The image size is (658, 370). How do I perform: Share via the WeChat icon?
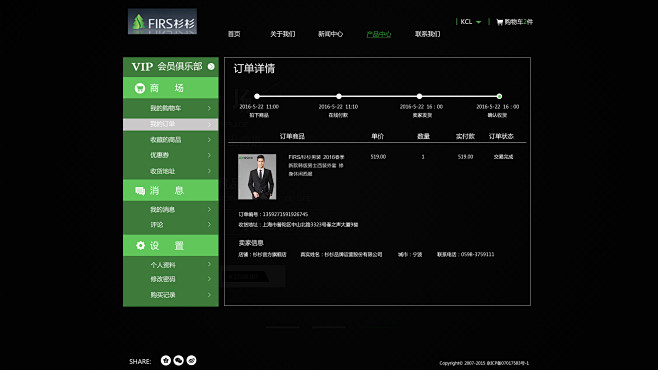[178, 360]
